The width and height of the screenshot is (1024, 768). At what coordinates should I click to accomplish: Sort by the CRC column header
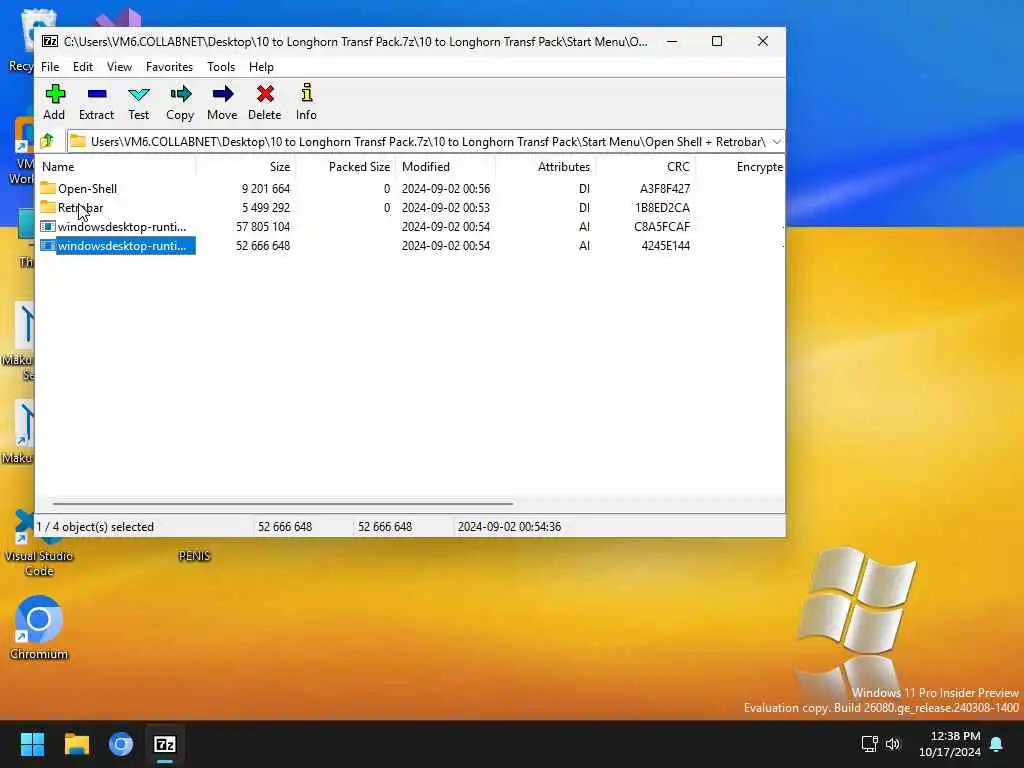click(645, 167)
